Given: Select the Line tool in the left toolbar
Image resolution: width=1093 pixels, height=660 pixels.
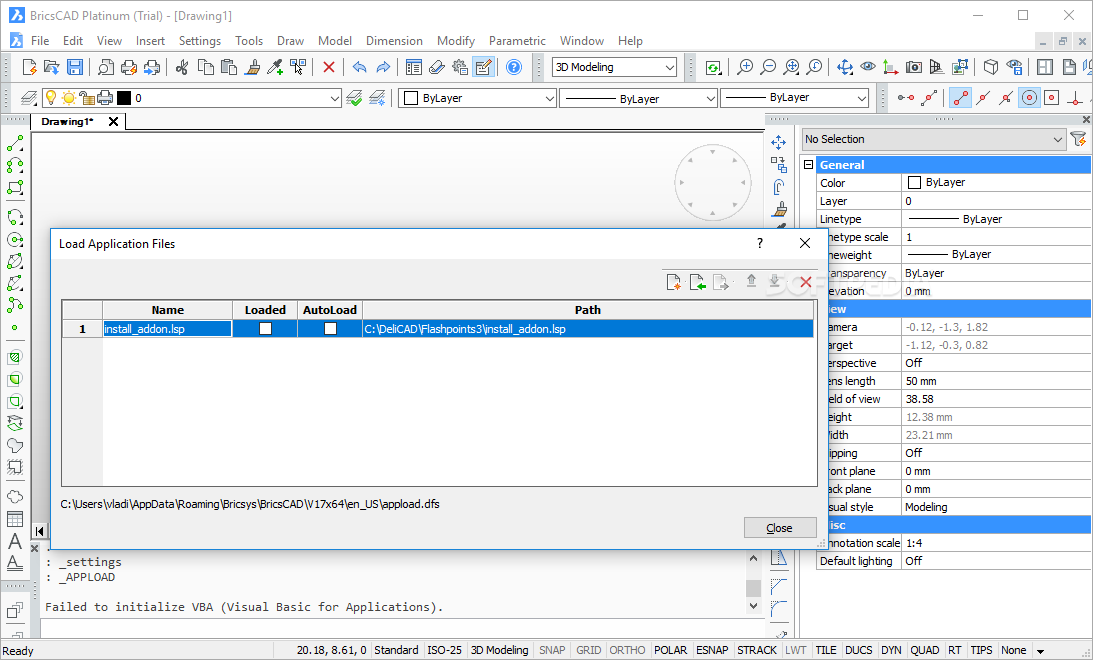Looking at the screenshot, I should point(15,144).
